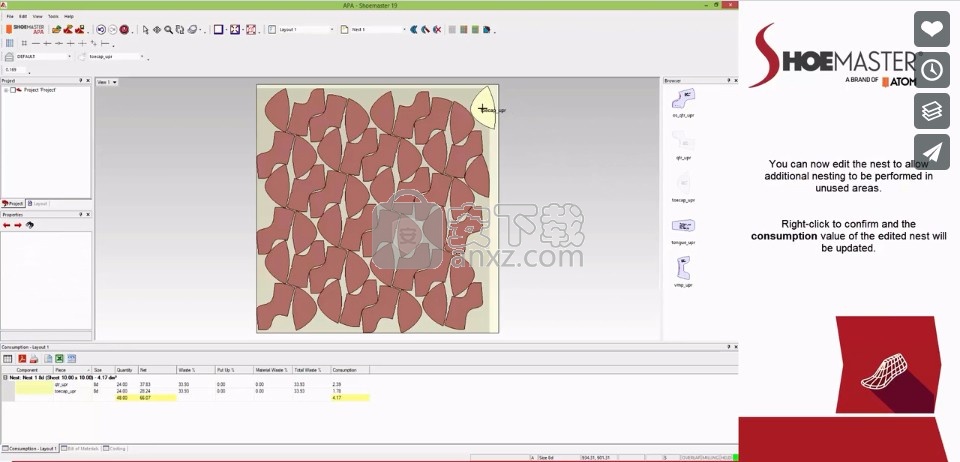The height and width of the screenshot is (462, 960).
Task: Click the collections stack icon in the video overlay
Action: (932, 111)
